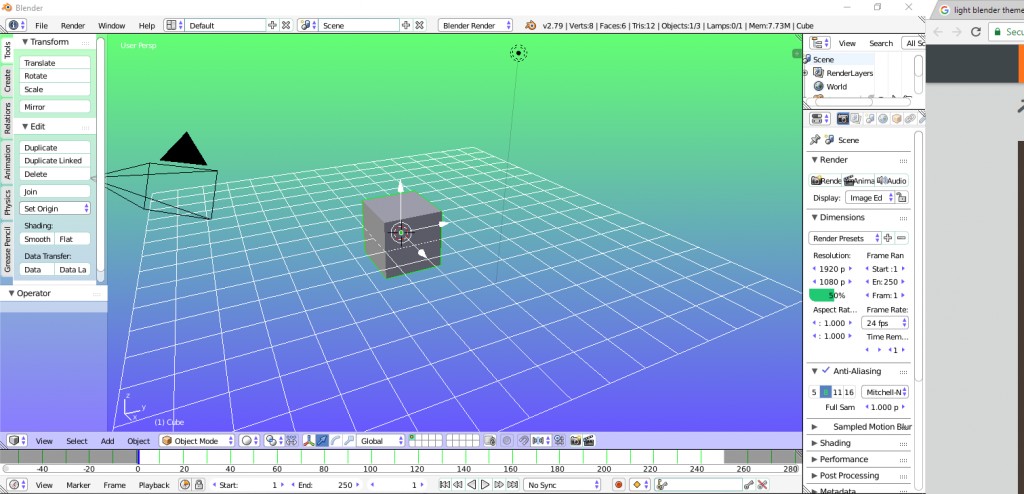Click the Audio render button
The width and height of the screenshot is (1024, 494).
click(892, 180)
